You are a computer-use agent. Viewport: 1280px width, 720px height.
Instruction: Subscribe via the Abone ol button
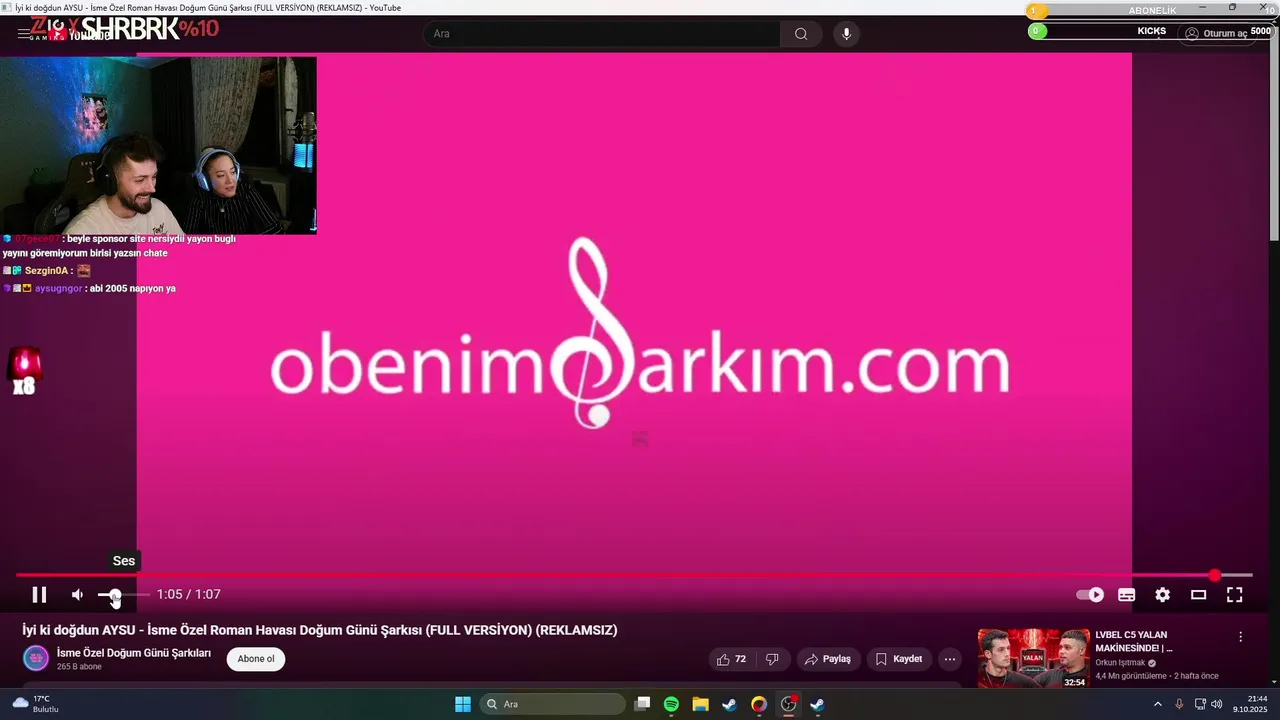point(256,659)
